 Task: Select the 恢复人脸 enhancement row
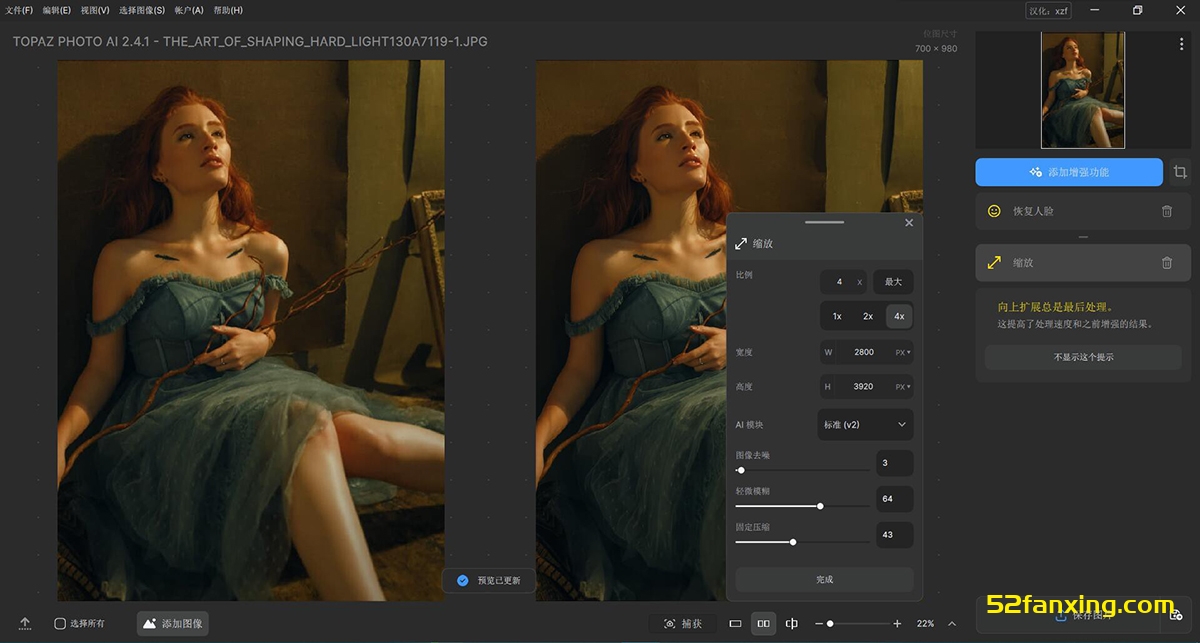pos(1083,211)
